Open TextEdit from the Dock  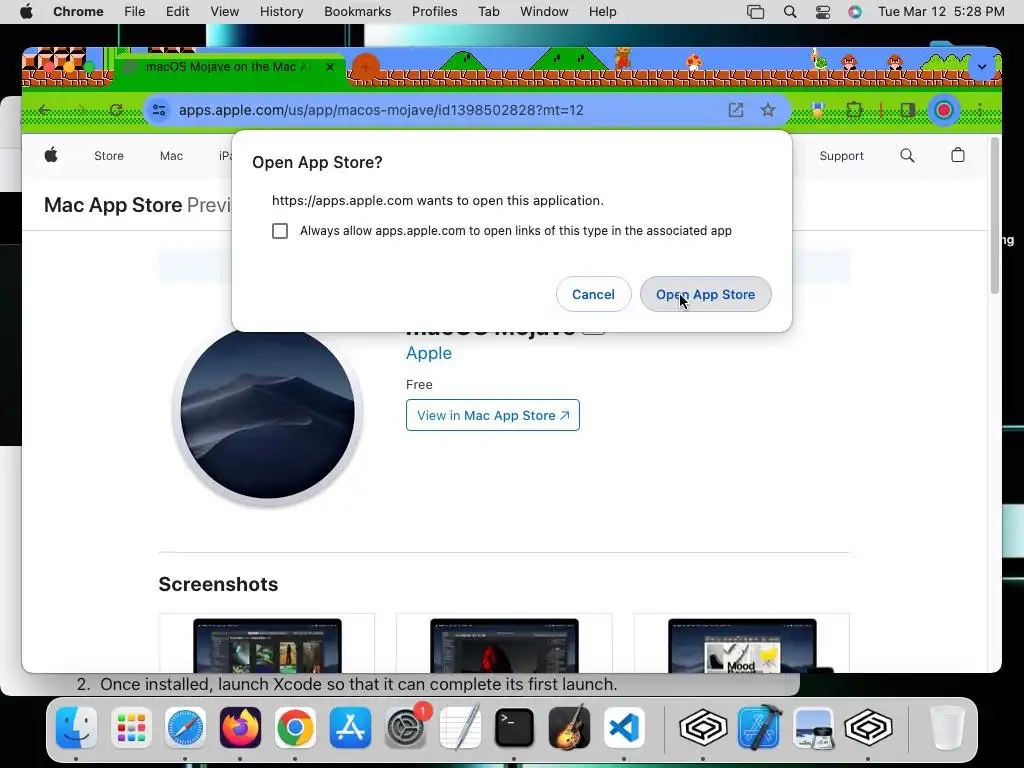point(460,728)
